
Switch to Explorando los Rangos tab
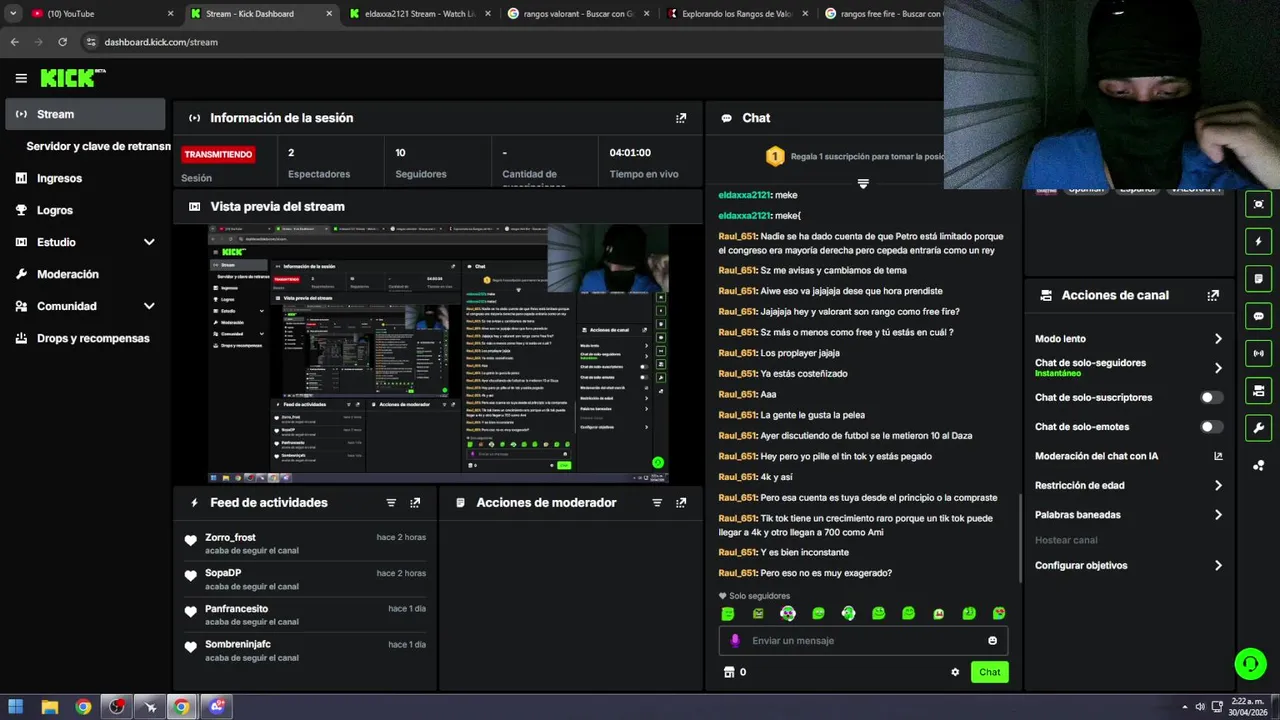737,14
